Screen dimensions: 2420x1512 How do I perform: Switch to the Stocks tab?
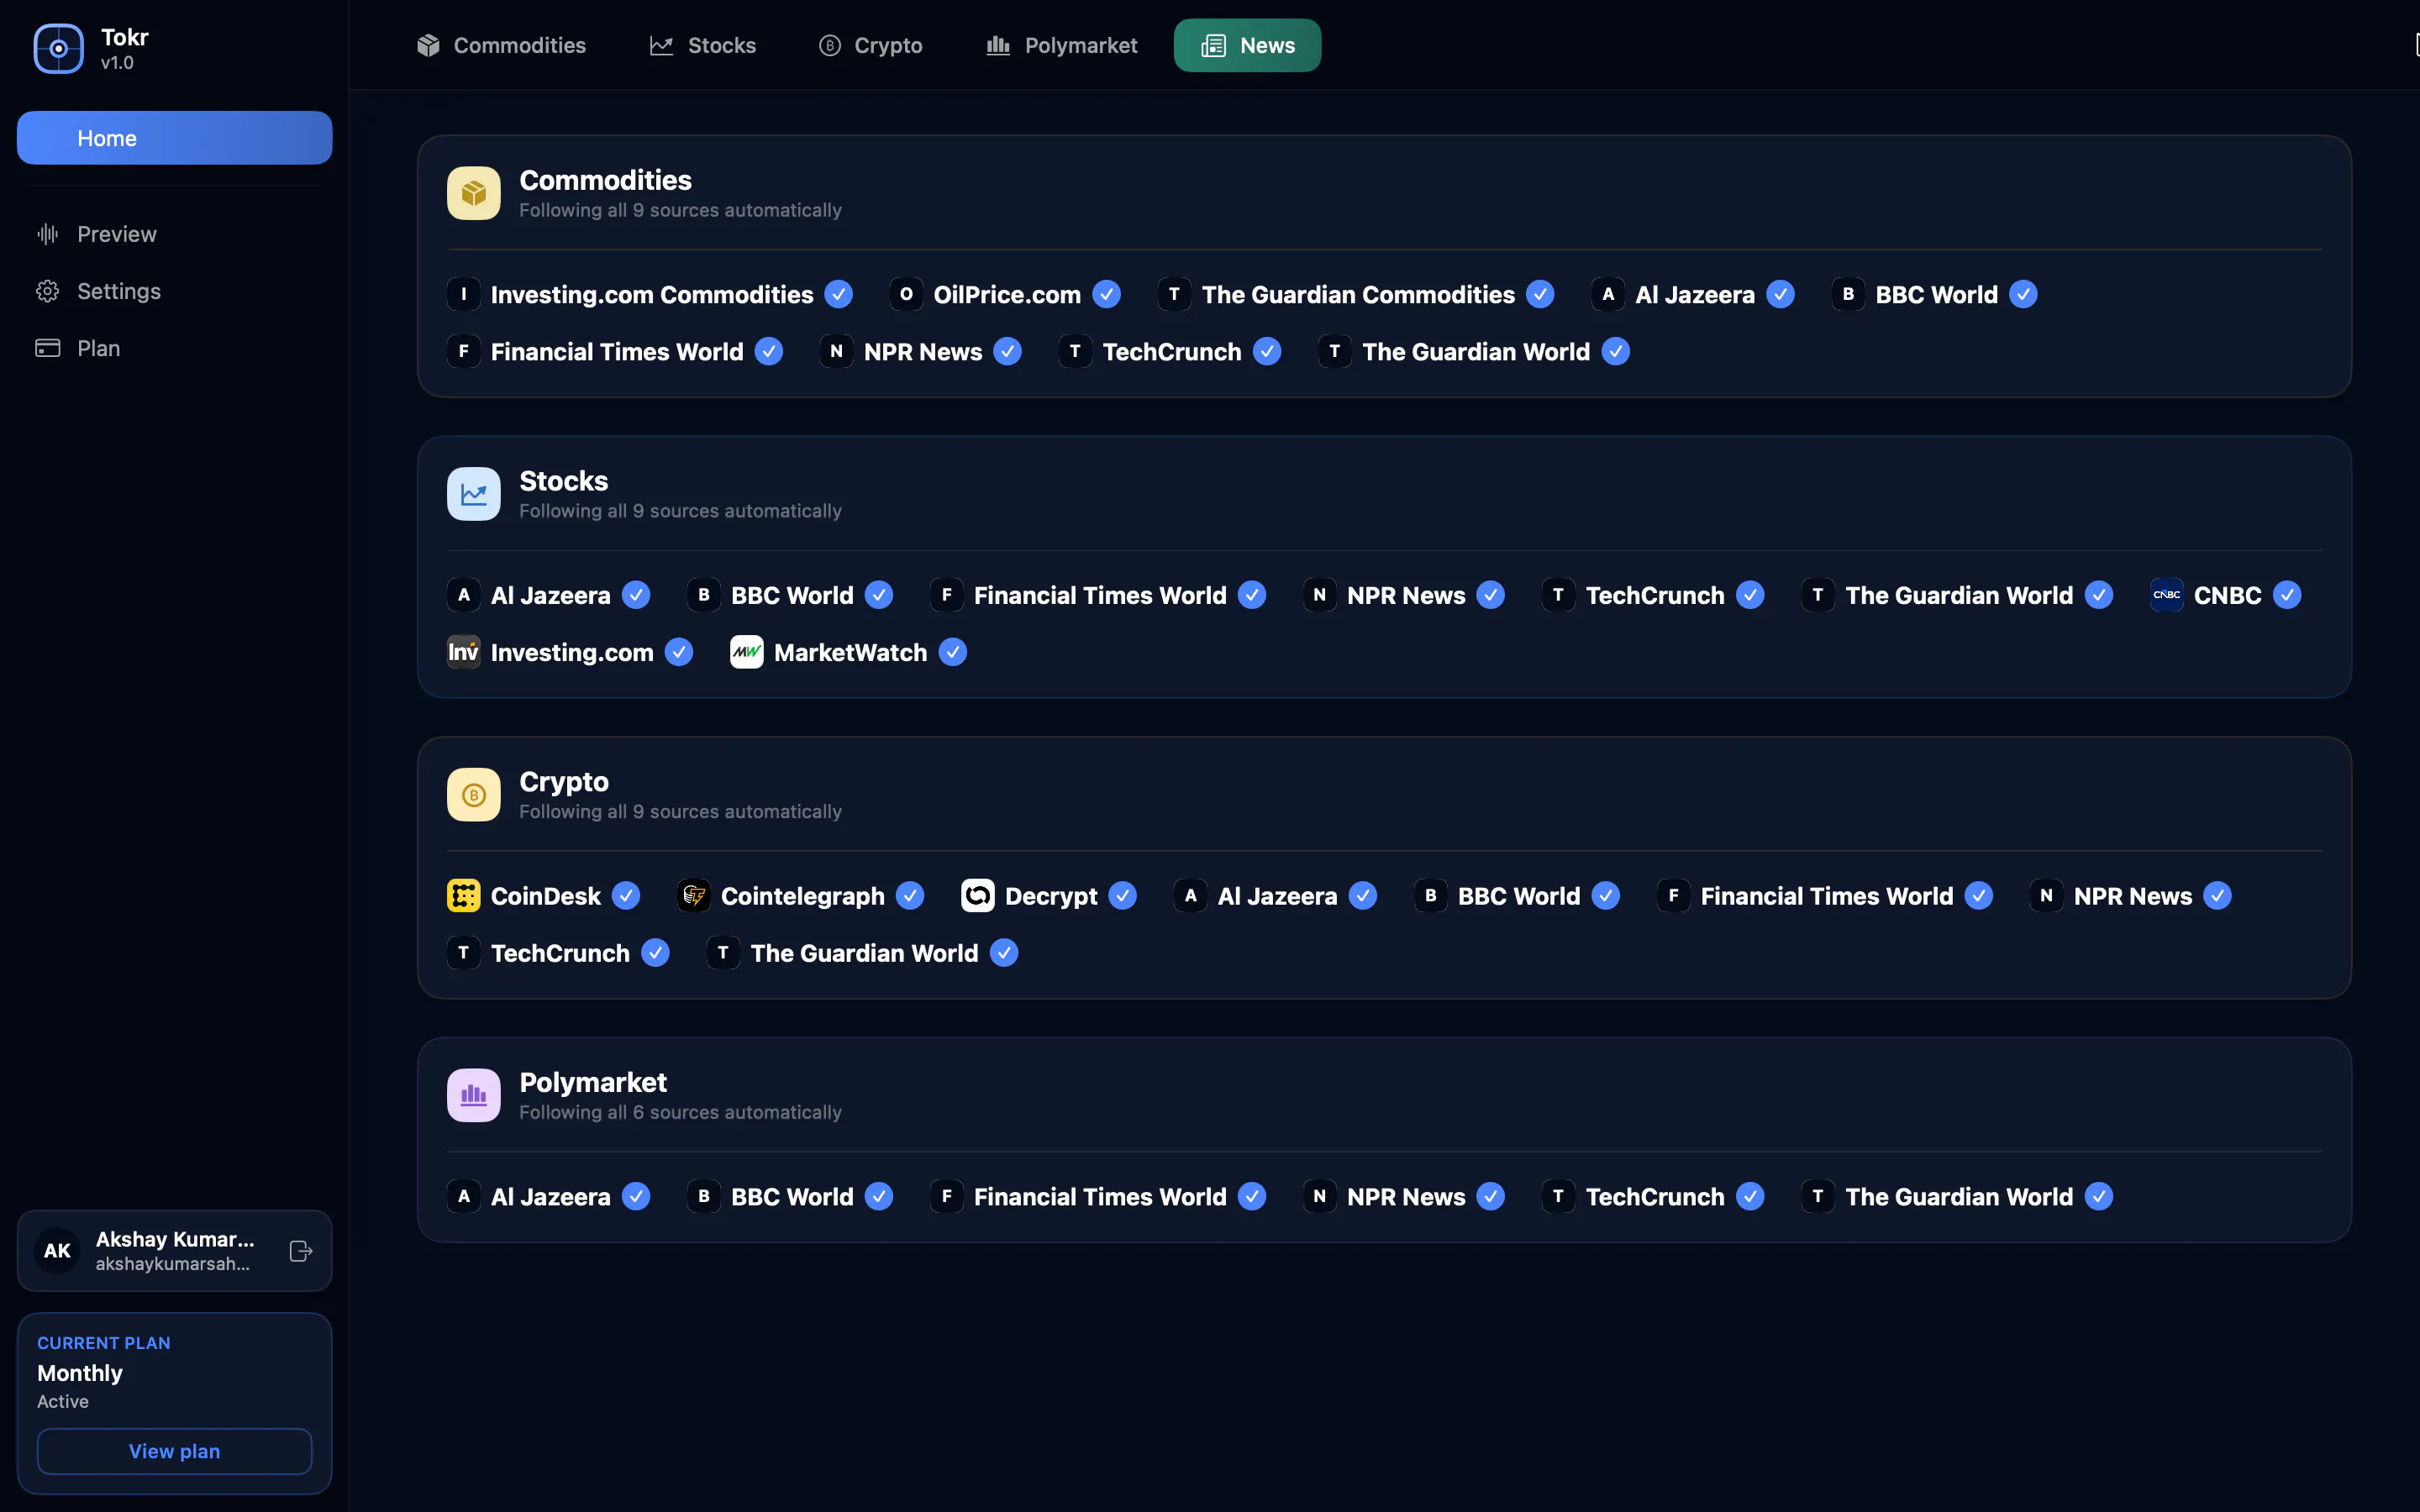tap(703, 45)
